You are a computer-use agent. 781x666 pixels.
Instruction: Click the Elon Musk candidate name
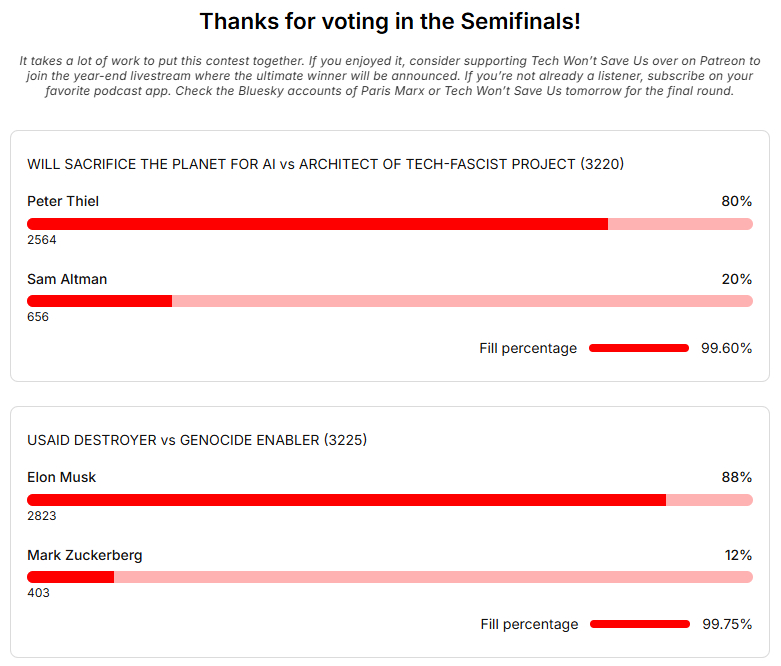pyautogui.click(x=62, y=477)
